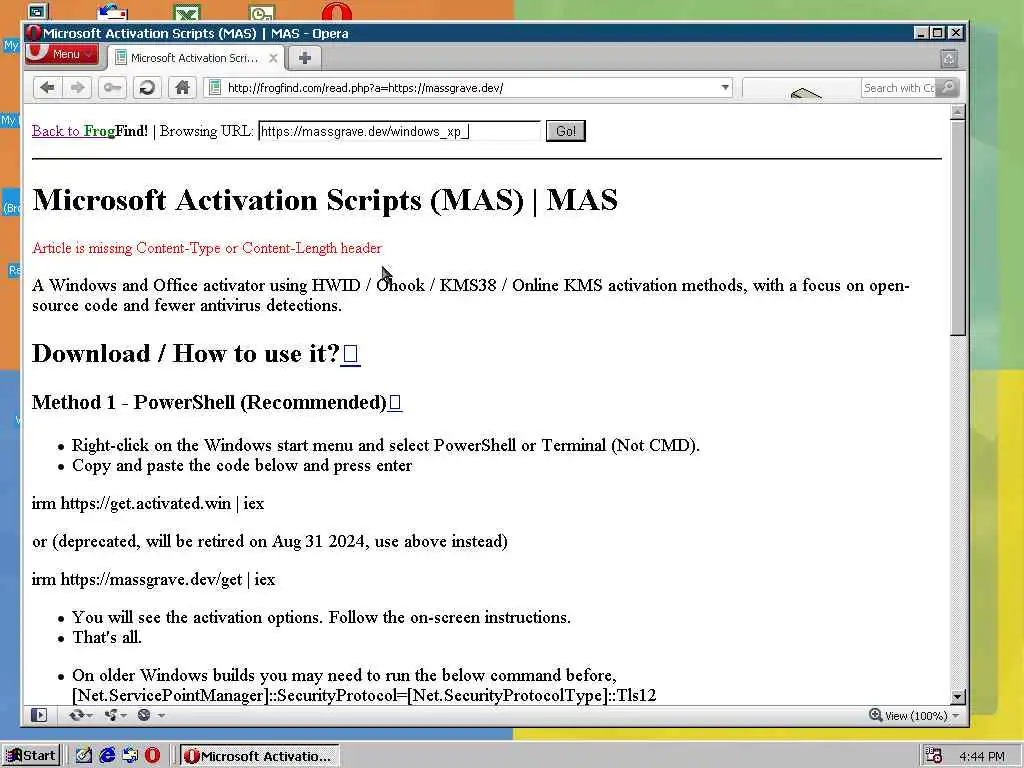
Task: Click the text 'irm https://massgrave.dev/get | iex'
Action: 153,579
